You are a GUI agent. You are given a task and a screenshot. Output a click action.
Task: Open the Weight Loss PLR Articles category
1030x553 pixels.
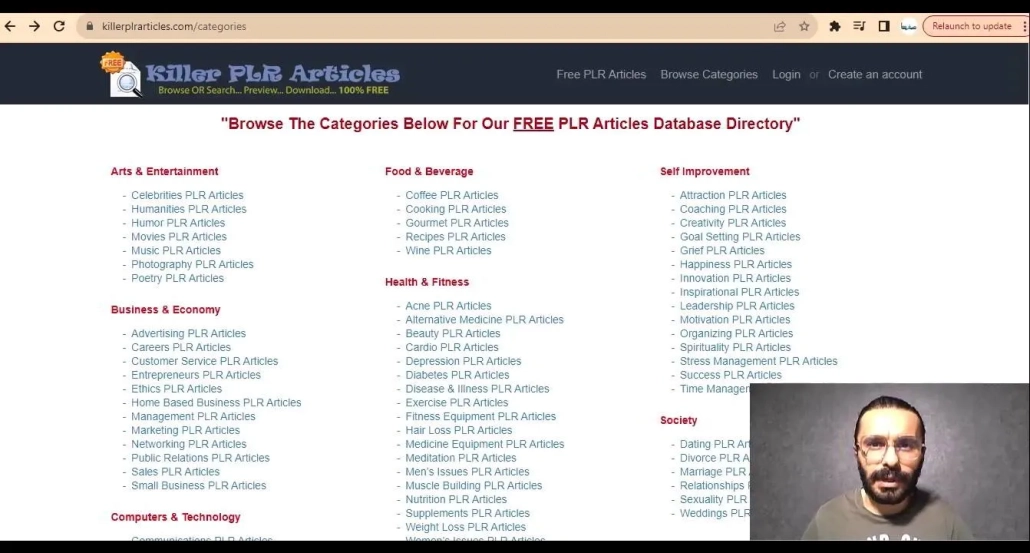pyautogui.click(x=465, y=527)
